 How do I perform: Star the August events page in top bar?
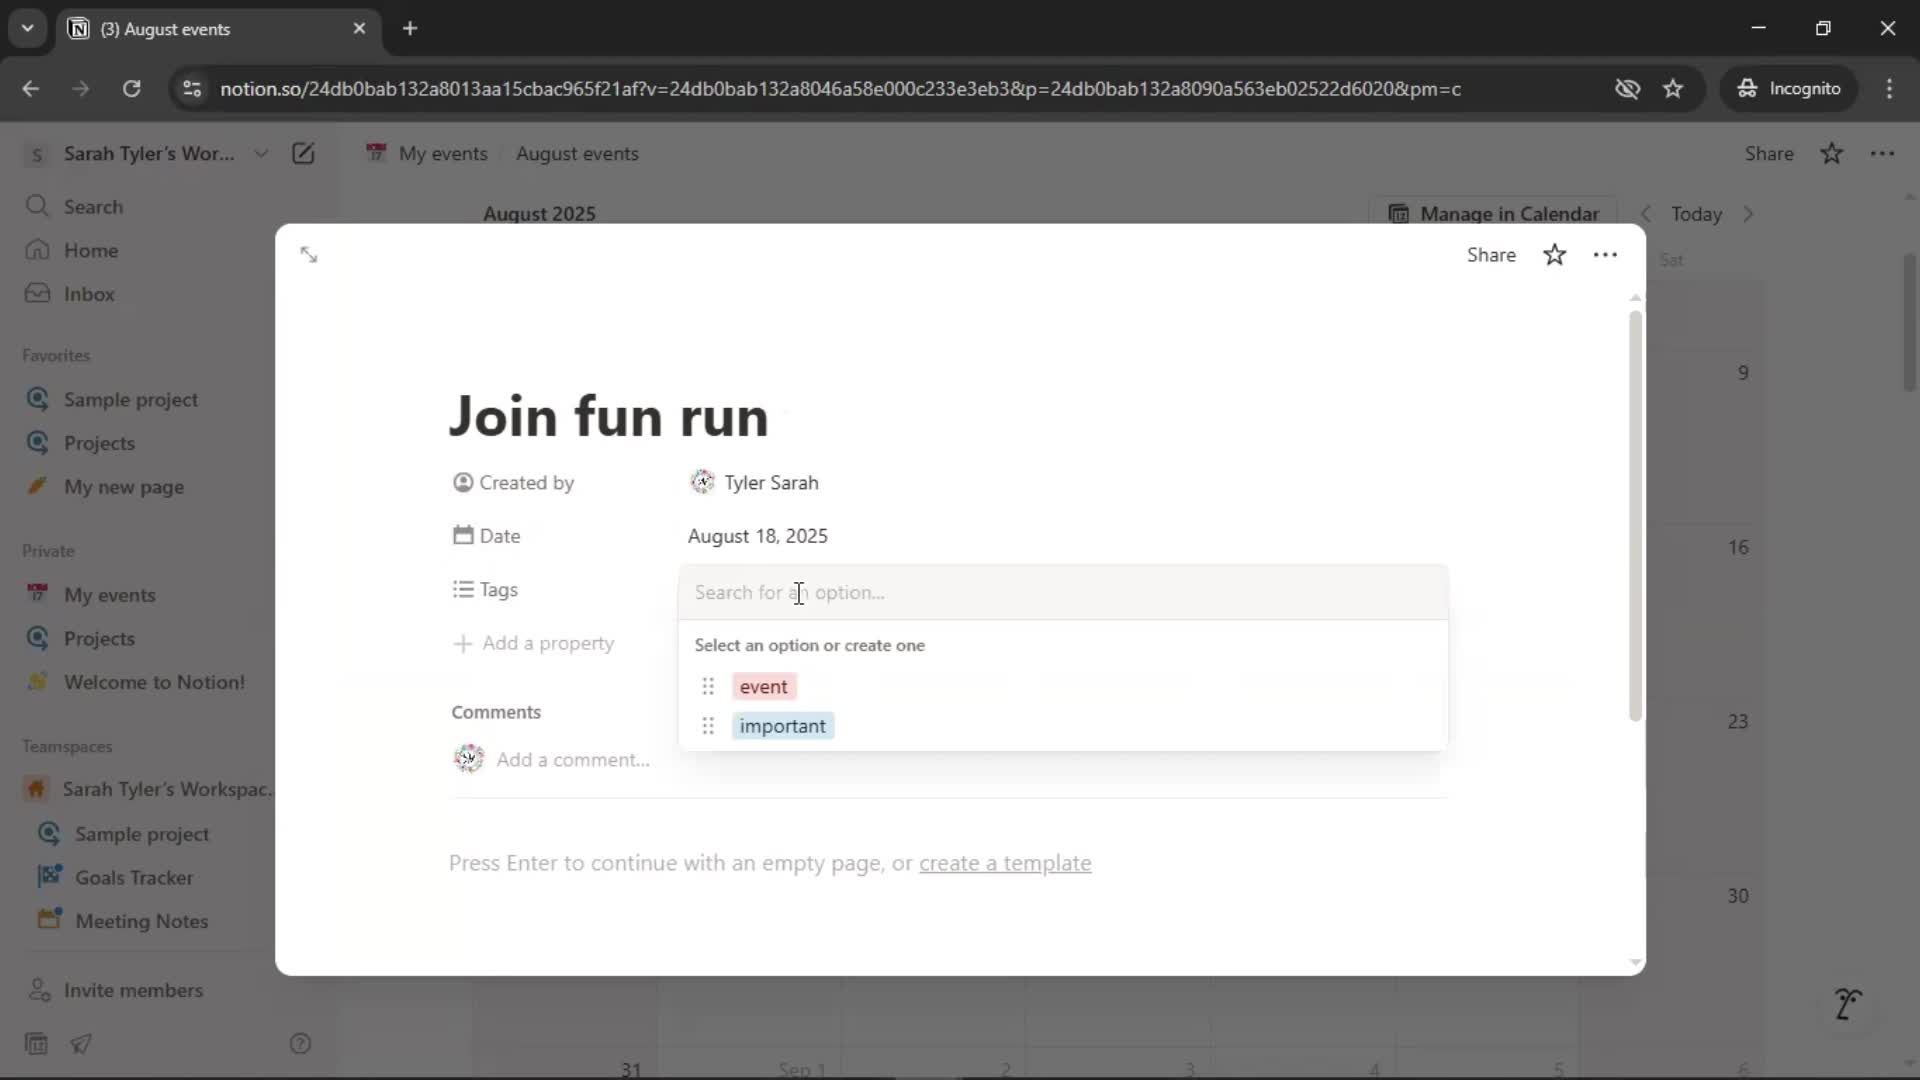pyautogui.click(x=1831, y=154)
